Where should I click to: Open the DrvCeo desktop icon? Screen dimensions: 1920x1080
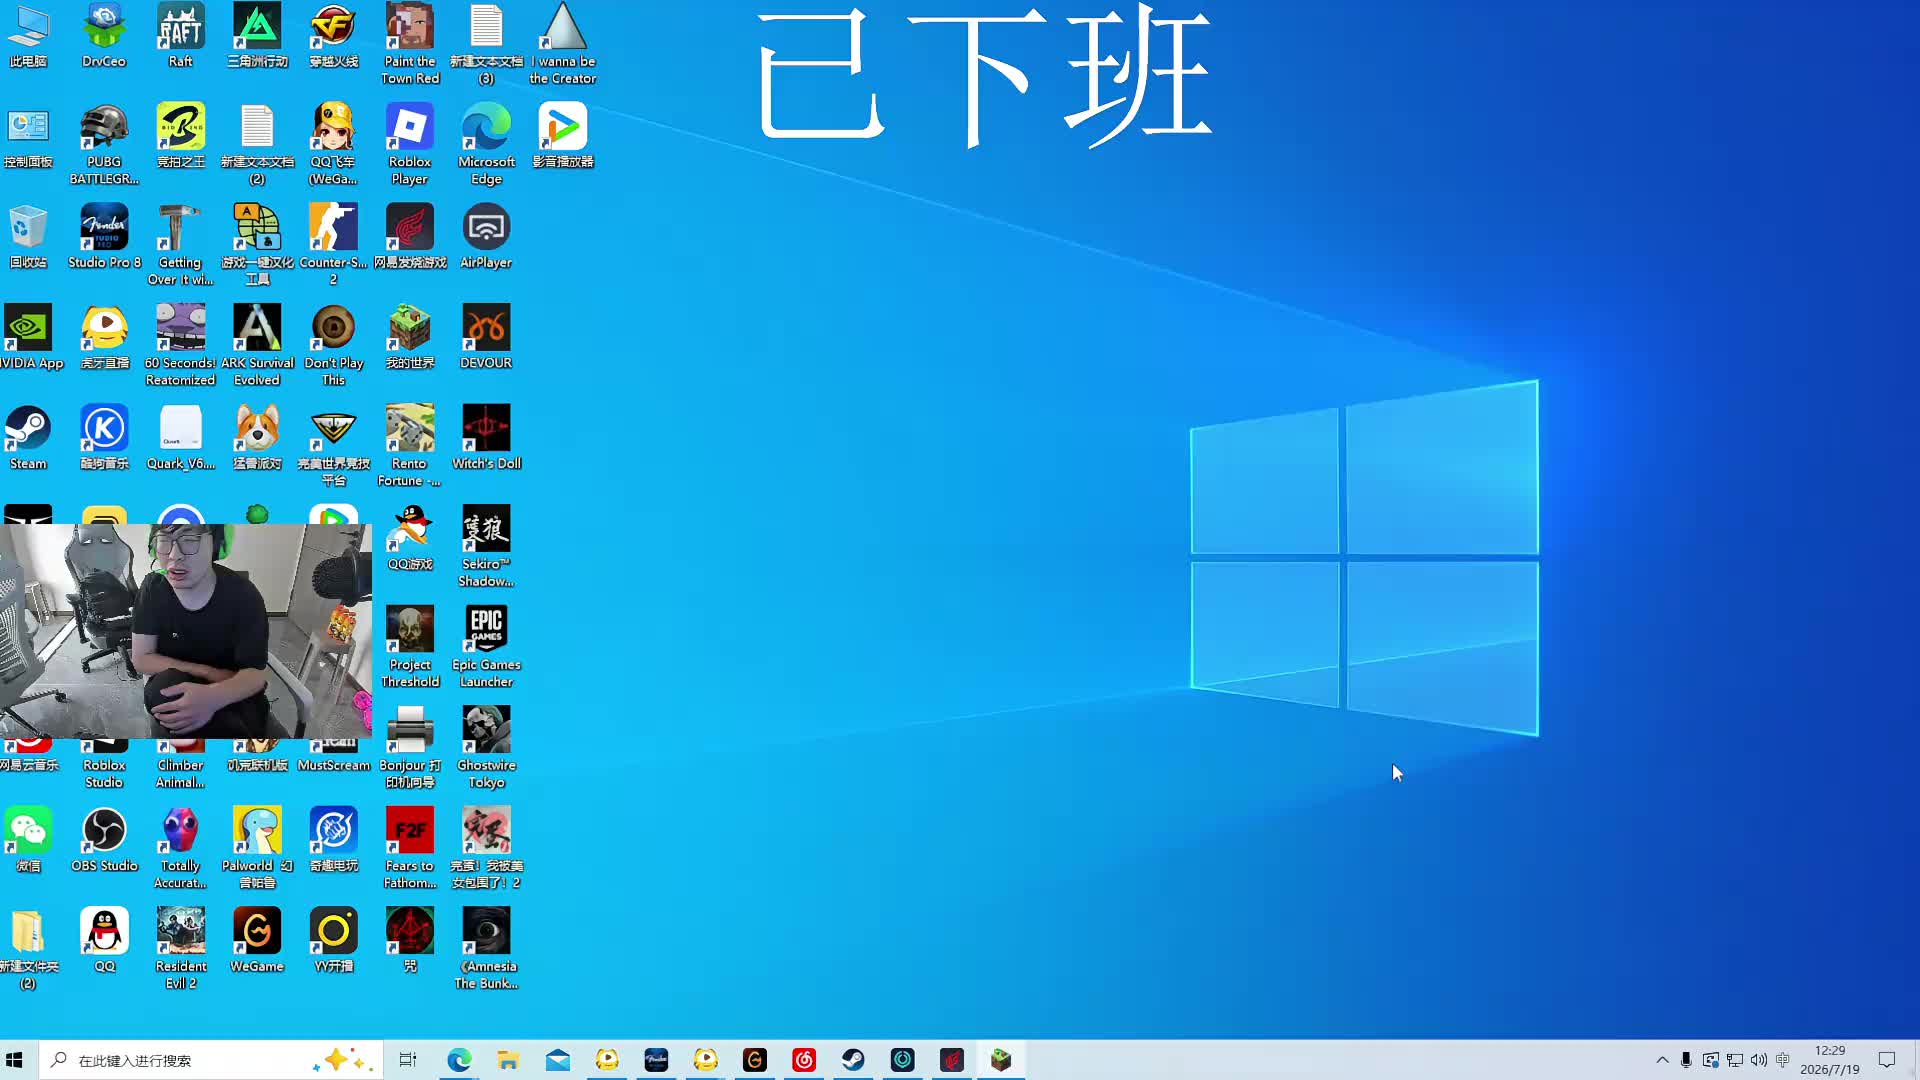click(104, 36)
